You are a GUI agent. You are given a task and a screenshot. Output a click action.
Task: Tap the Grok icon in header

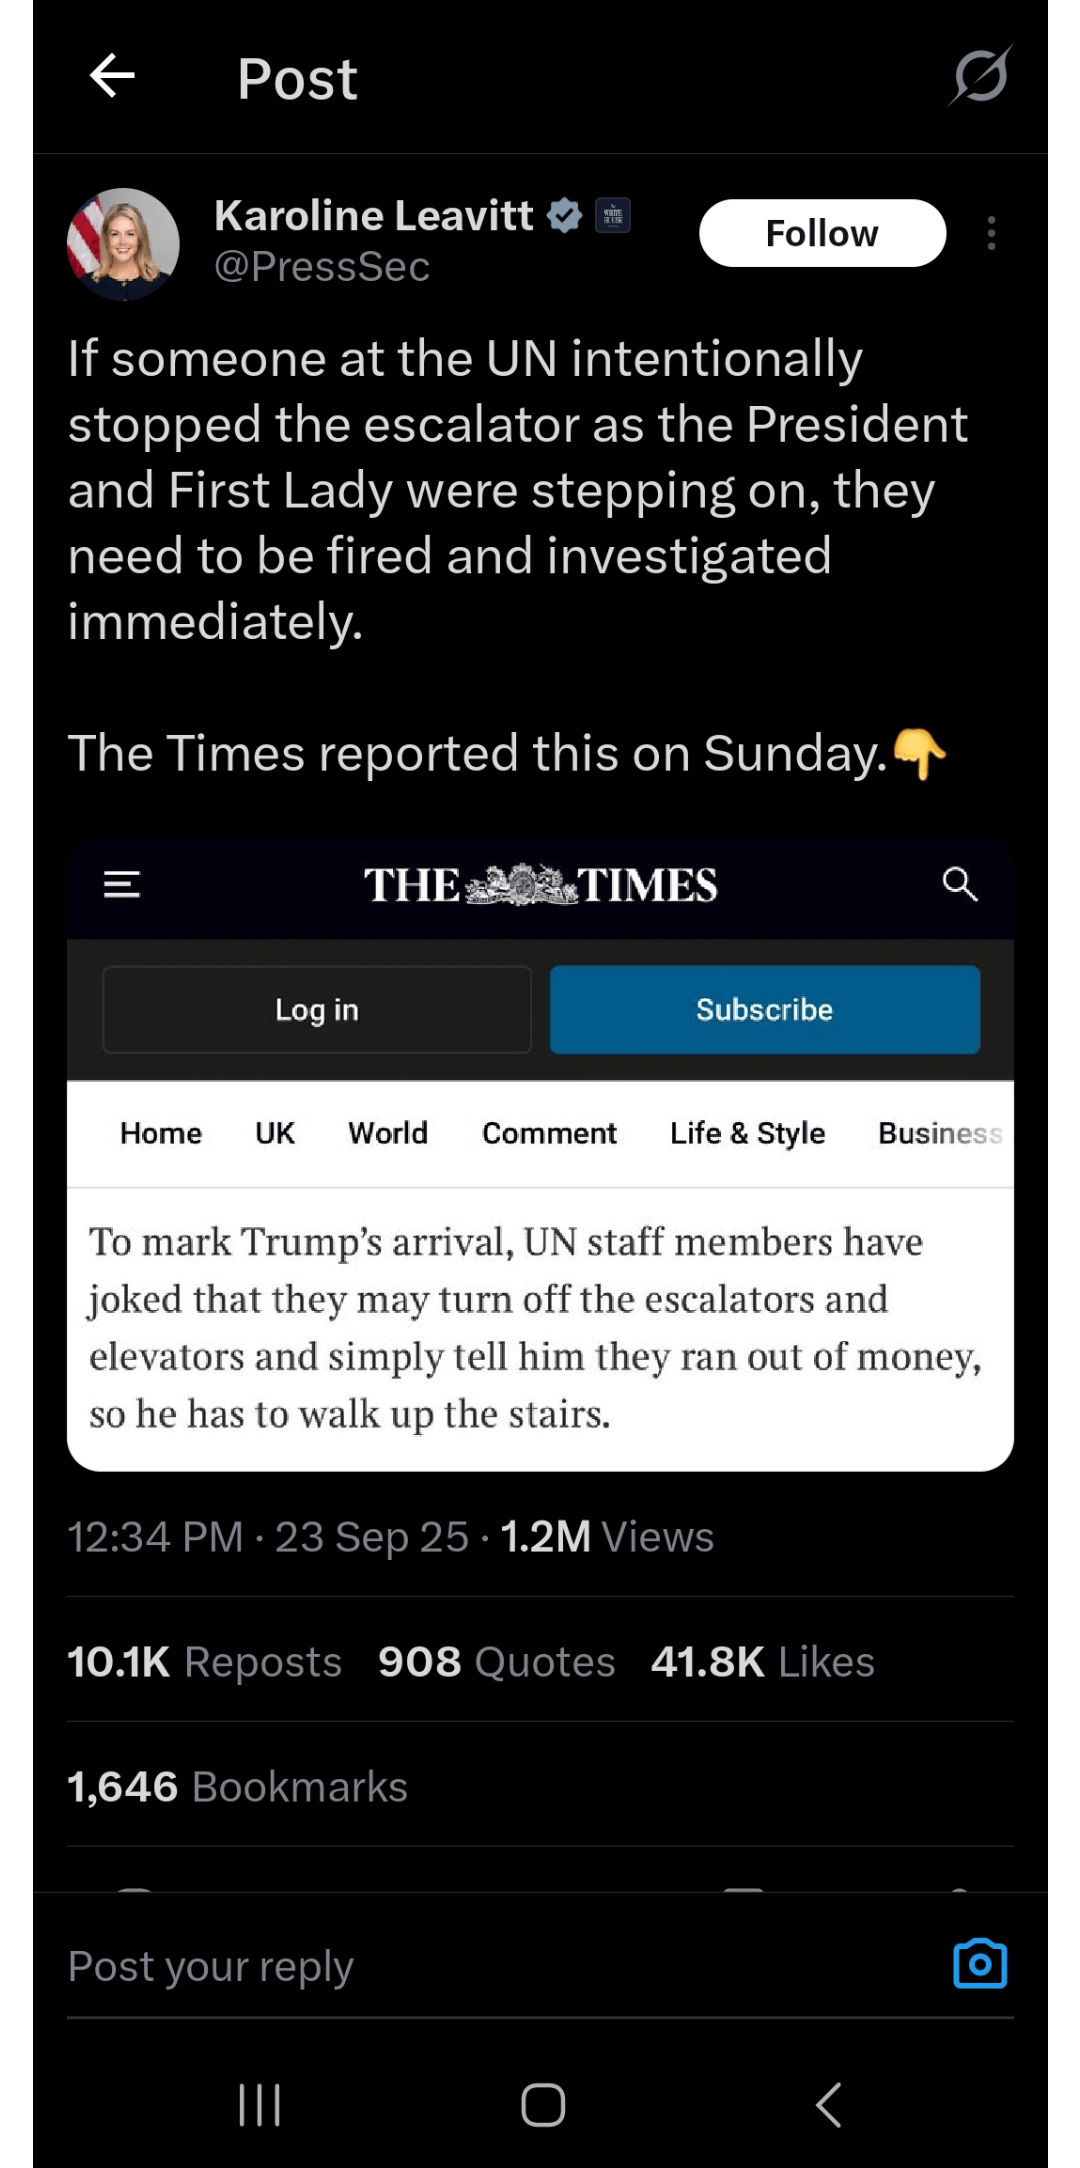(980, 76)
